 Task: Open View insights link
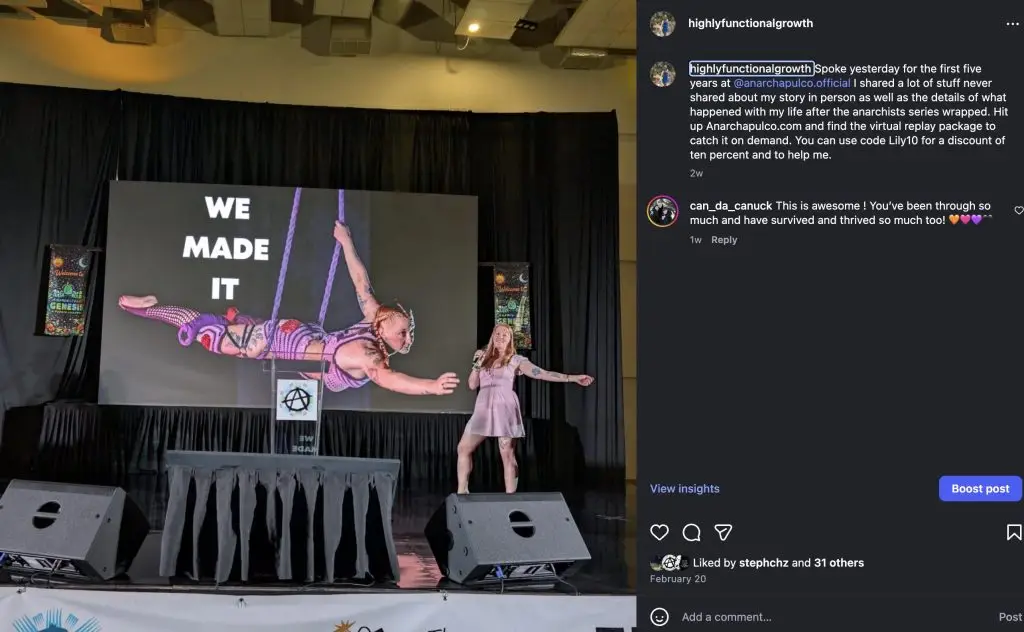[x=684, y=488]
